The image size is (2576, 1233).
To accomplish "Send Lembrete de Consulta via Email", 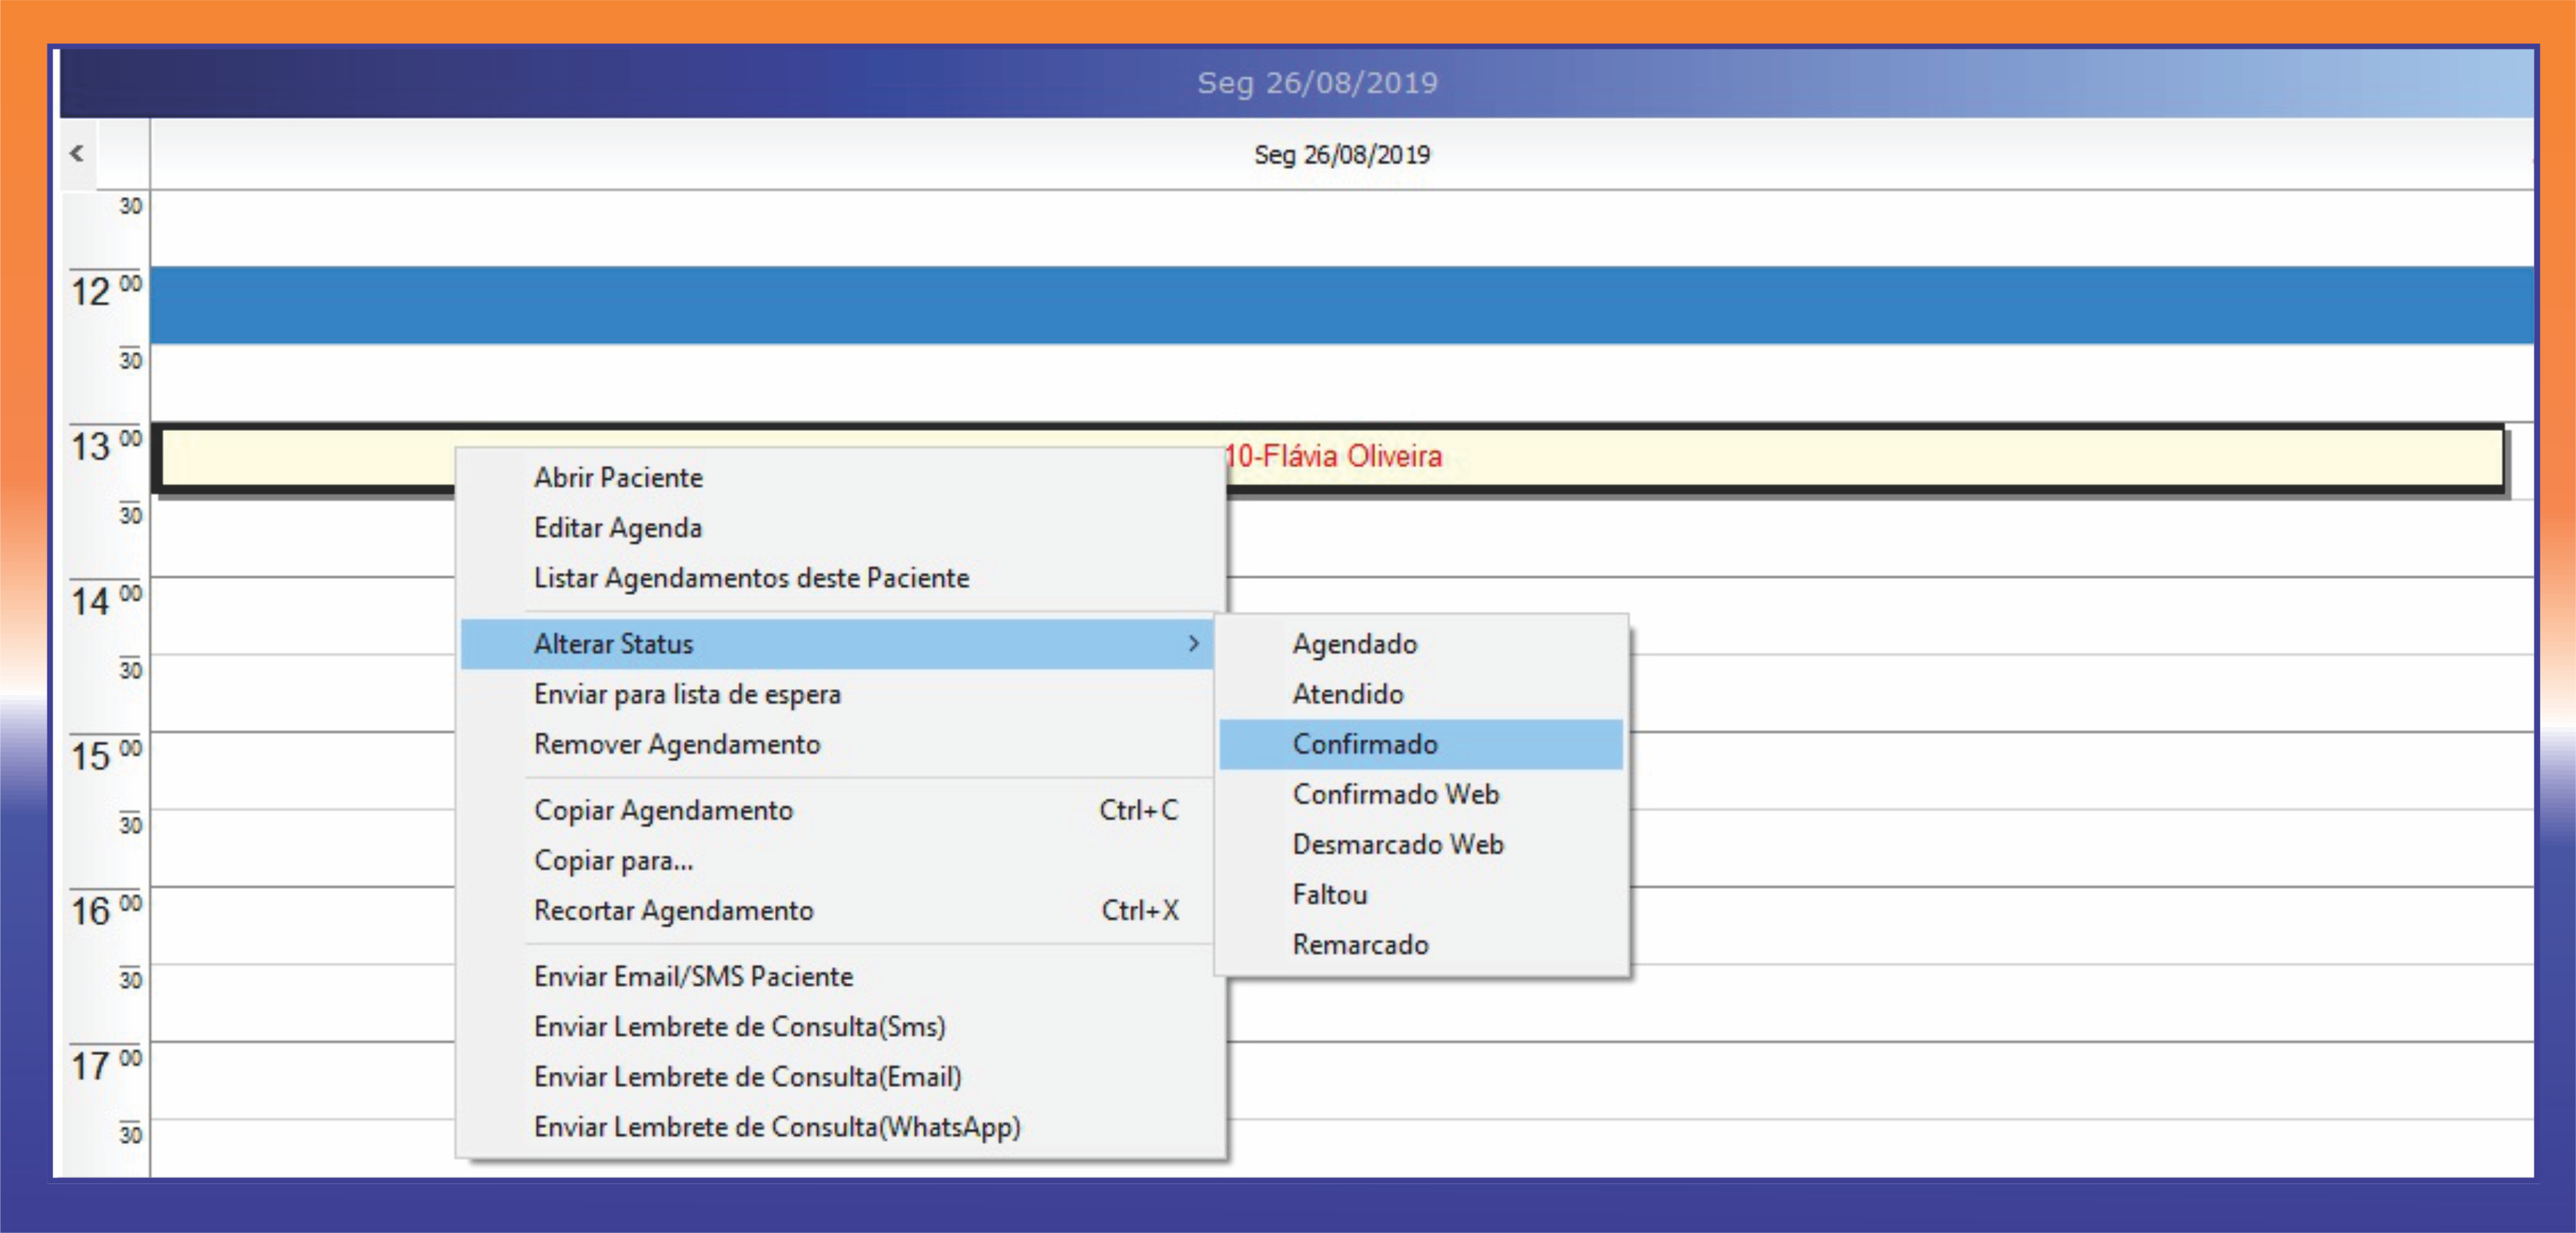I will [746, 1075].
